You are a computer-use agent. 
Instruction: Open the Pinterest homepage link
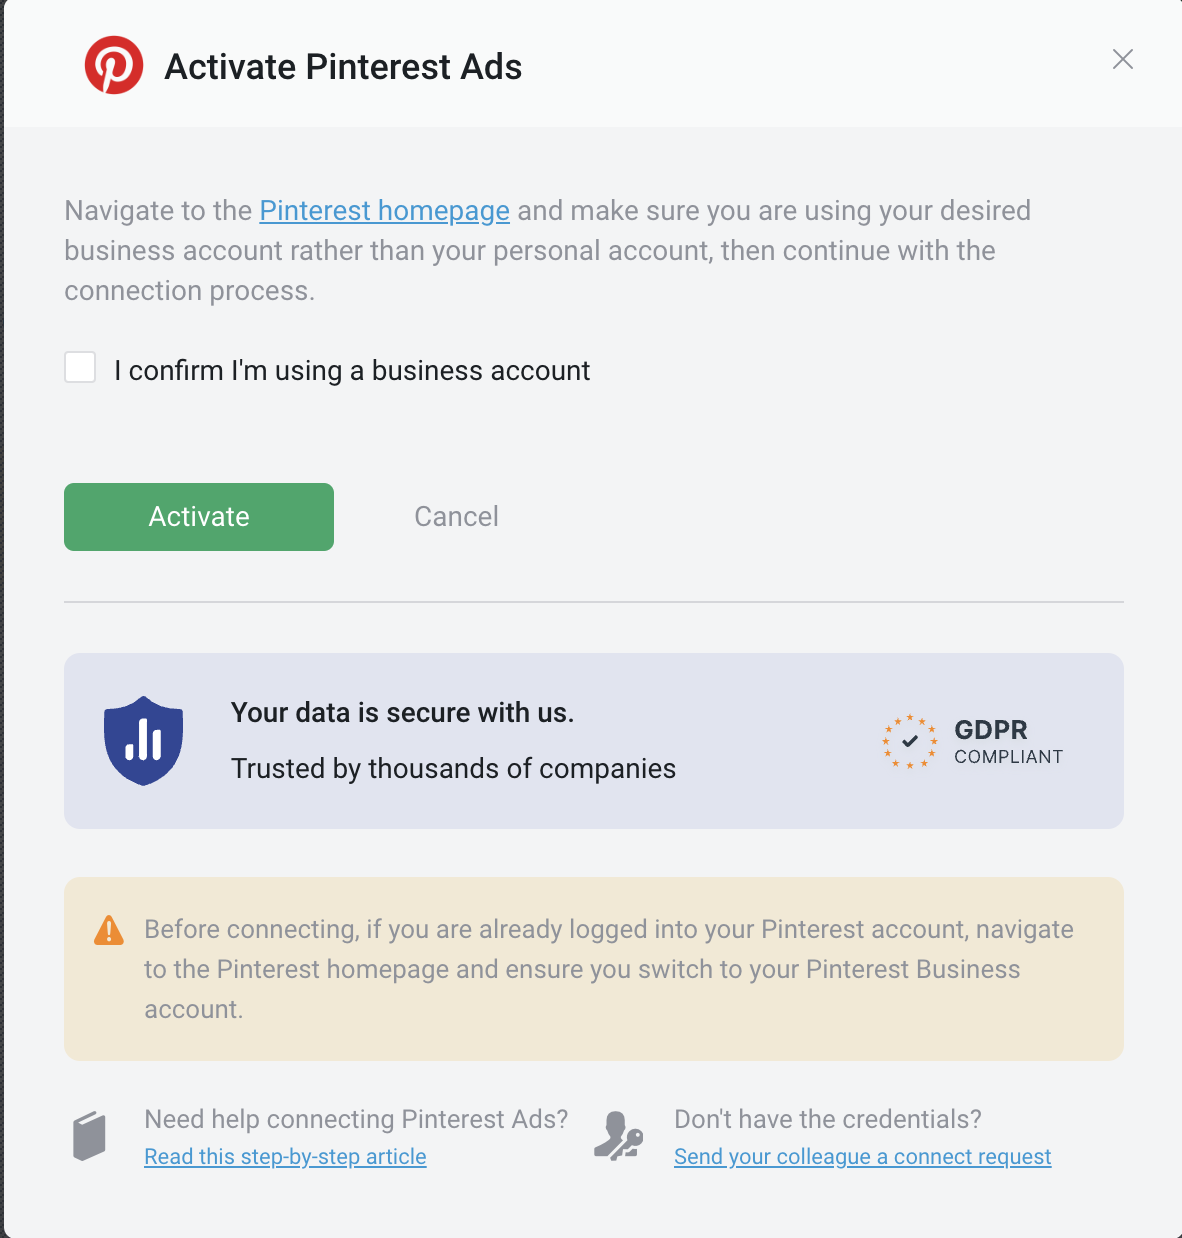384,211
